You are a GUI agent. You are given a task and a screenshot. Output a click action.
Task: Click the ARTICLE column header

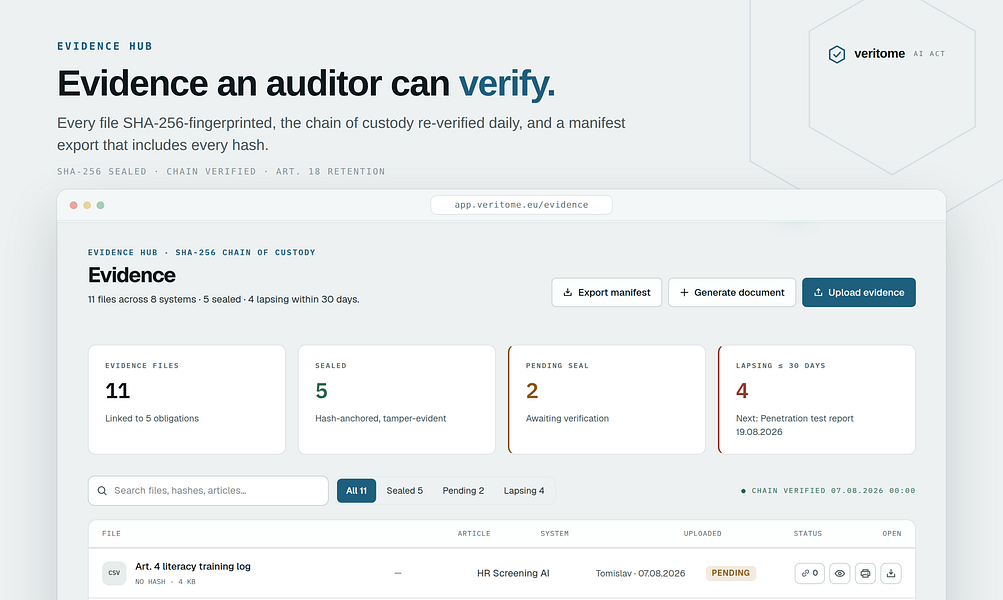click(x=474, y=533)
